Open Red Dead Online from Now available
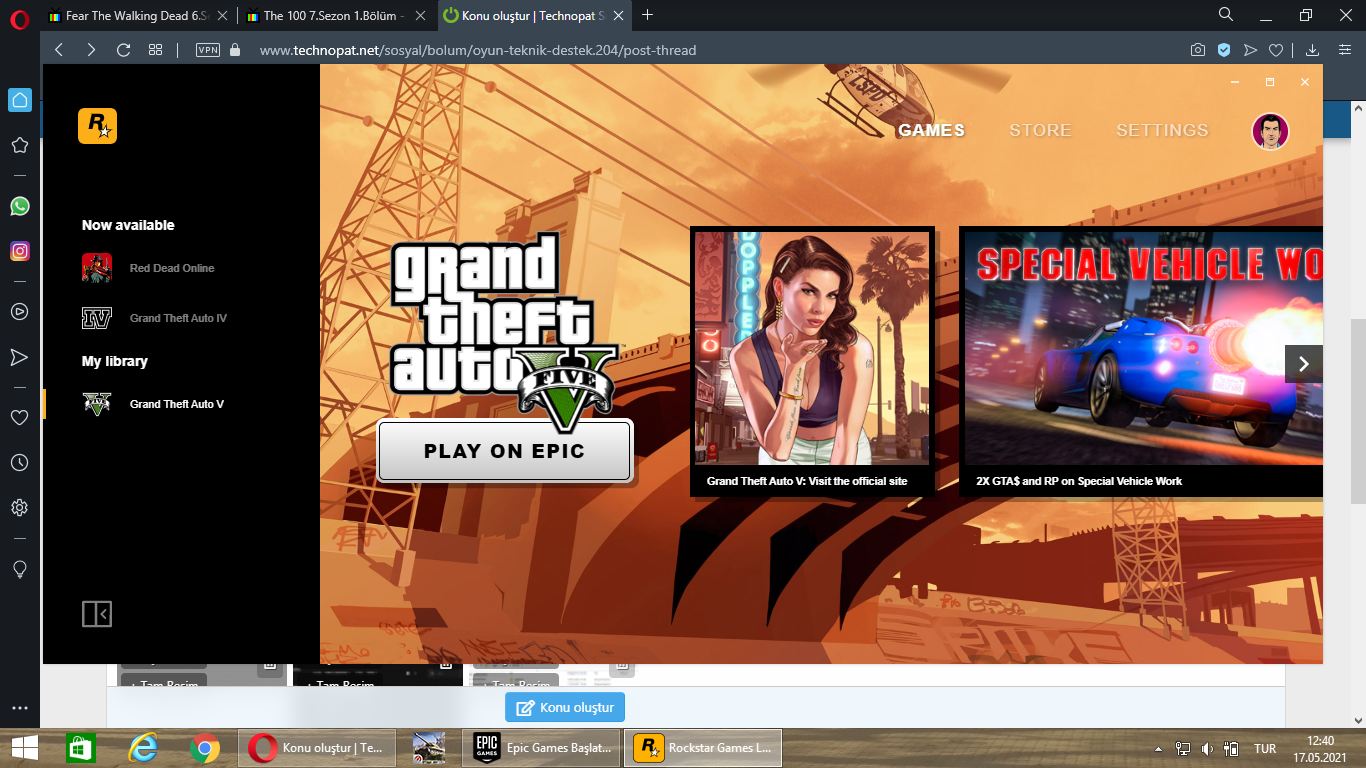This screenshot has width=1366, height=768. point(148,268)
